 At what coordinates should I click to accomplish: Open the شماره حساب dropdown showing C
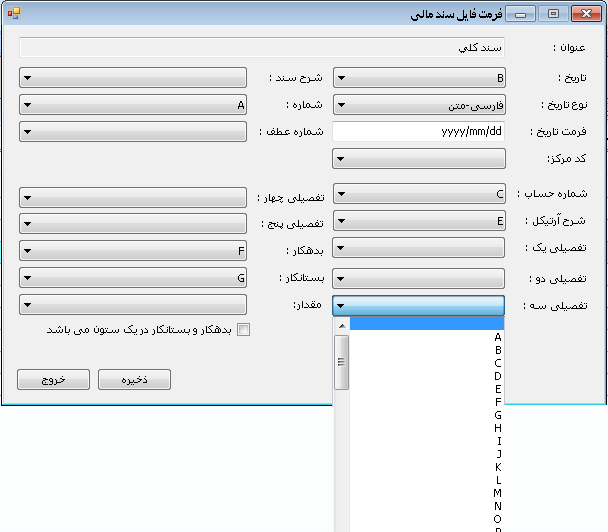(419, 194)
